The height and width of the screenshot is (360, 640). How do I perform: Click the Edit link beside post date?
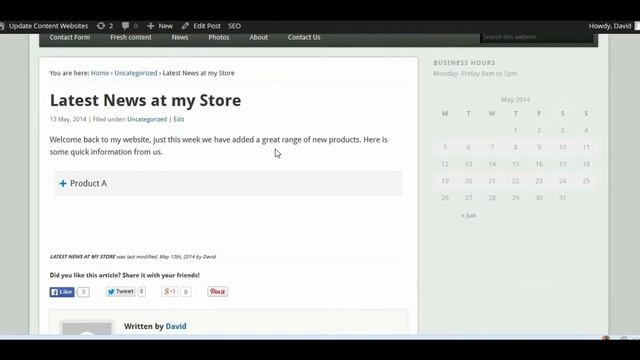click(179, 119)
